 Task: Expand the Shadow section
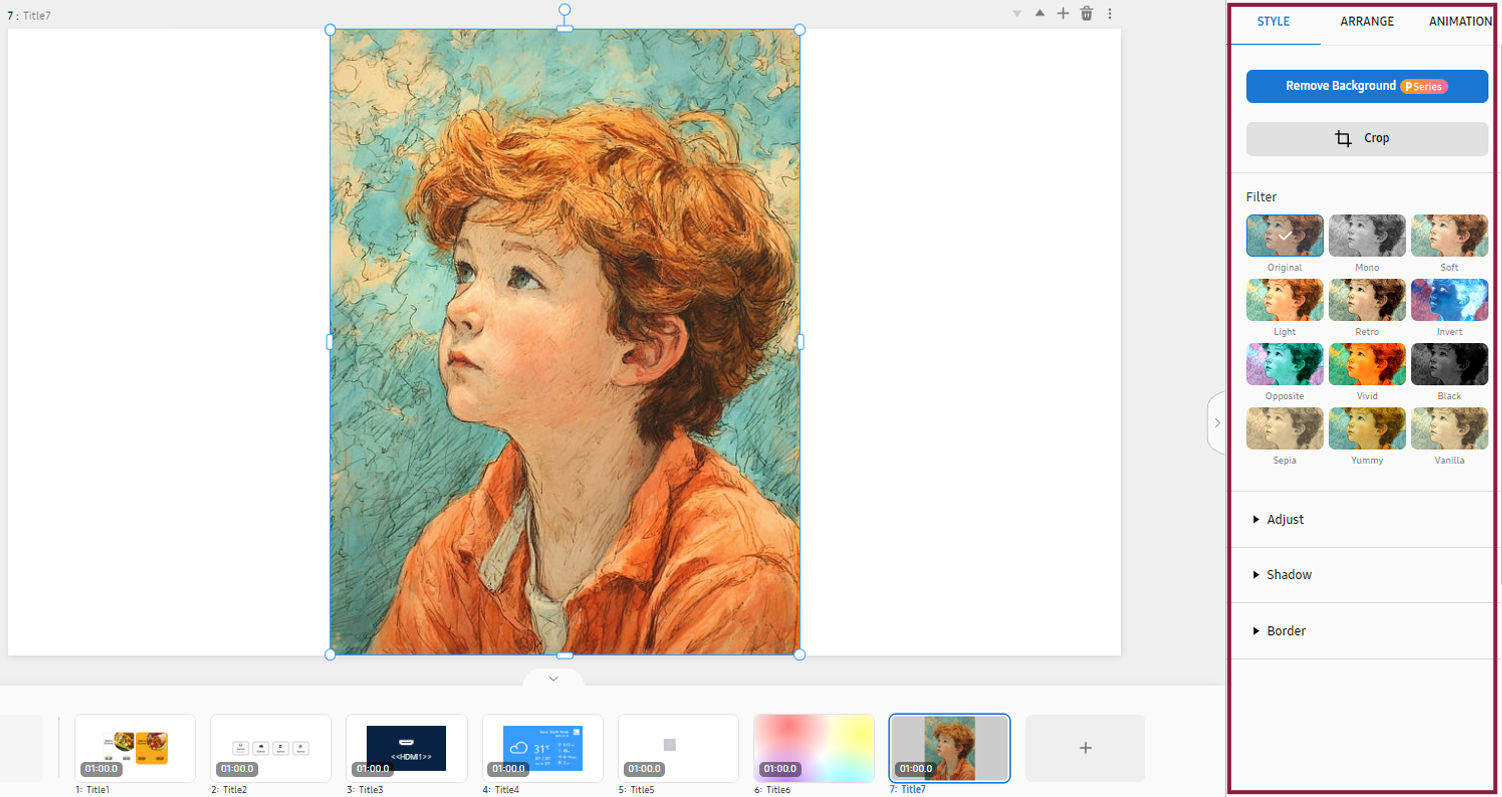click(1288, 575)
